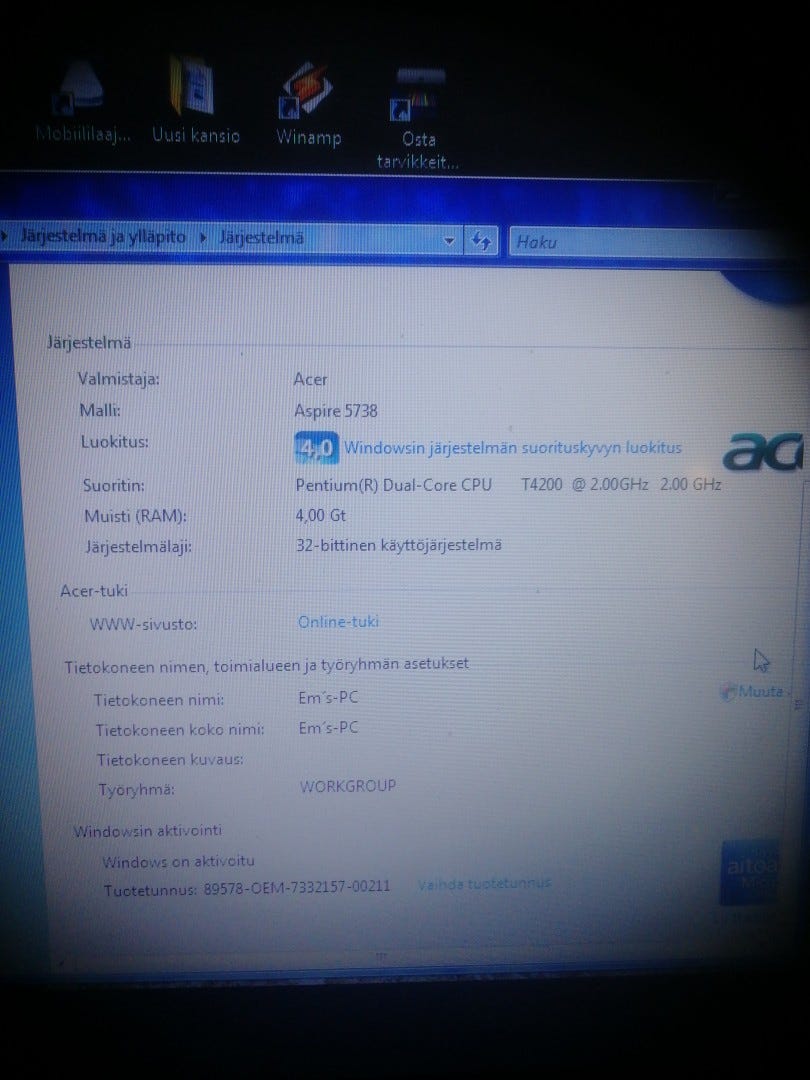Viewport: 810px width, 1080px height.
Task: Click the Suoritin: label
Action: 114,485
